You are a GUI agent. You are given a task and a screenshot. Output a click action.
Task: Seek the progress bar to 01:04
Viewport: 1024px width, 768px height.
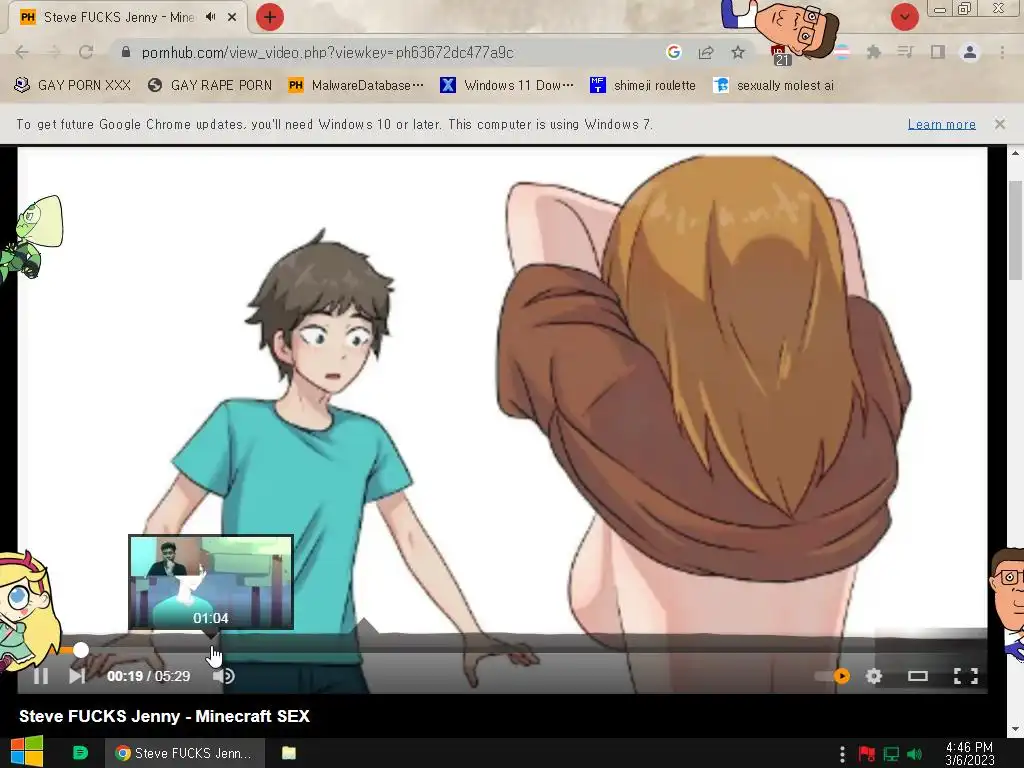coord(211,650)
